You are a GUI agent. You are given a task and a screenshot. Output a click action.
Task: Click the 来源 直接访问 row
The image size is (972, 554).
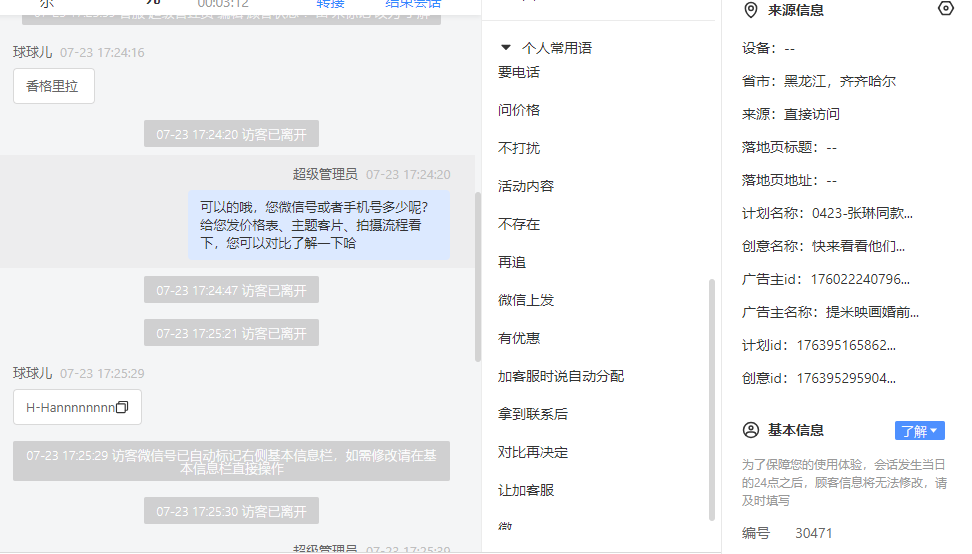(x=790, y=114)
